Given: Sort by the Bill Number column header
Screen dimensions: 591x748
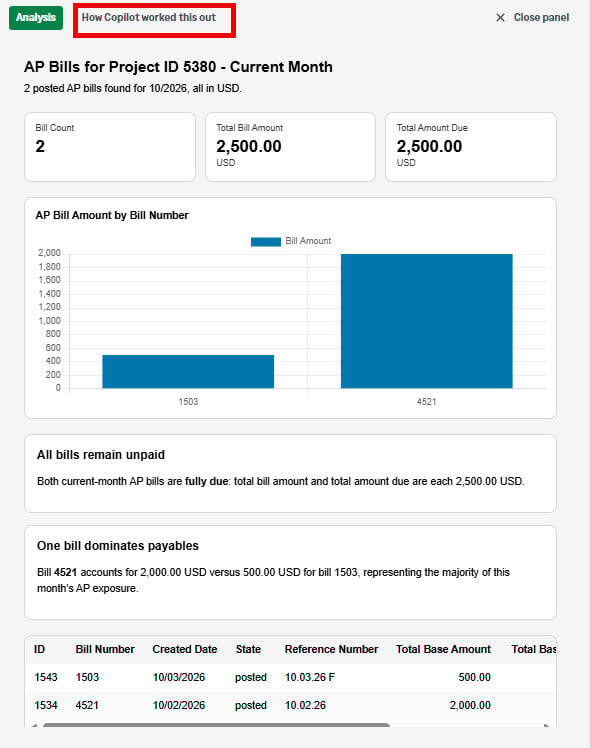Looking at the screenshot, I should pyautogui.click(x=105, y=649).
